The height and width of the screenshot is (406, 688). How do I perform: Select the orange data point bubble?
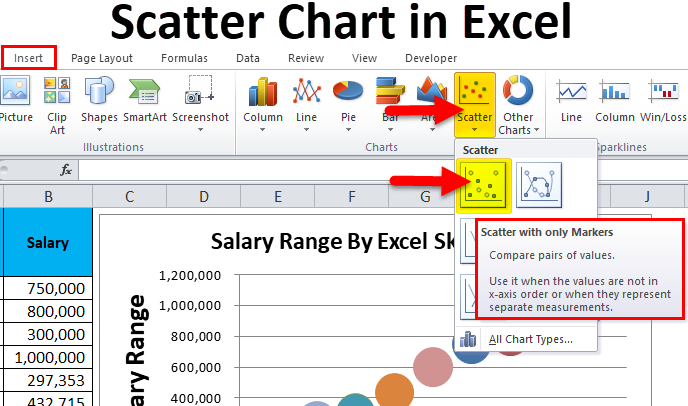[394, 390]
